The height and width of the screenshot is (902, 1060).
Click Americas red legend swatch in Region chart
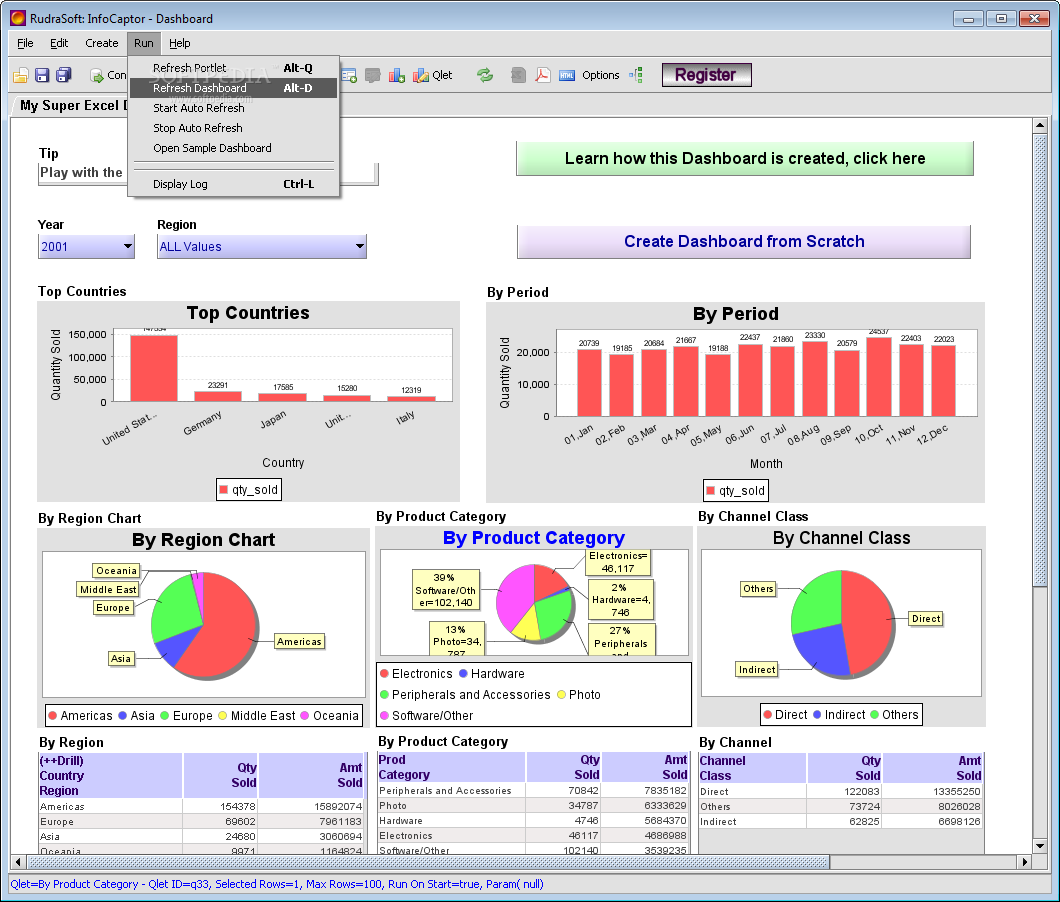tap(53, 715)
